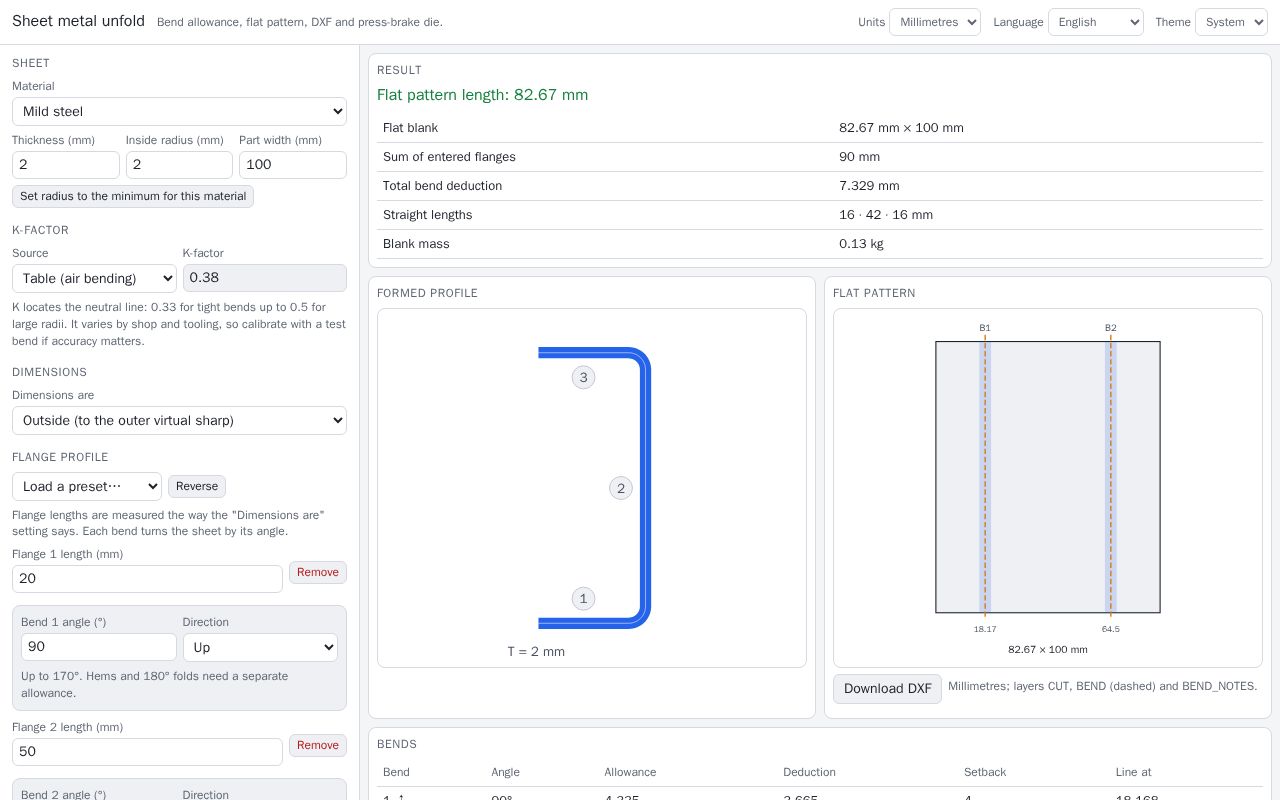Open the Dimensions are dropdown
The image size is (1280, 800).
coord(179,420)
